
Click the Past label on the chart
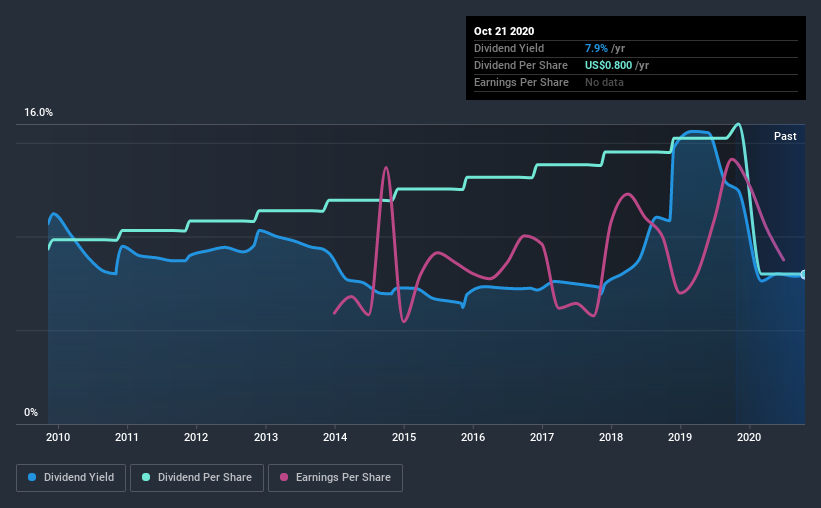tap(785, 136)
